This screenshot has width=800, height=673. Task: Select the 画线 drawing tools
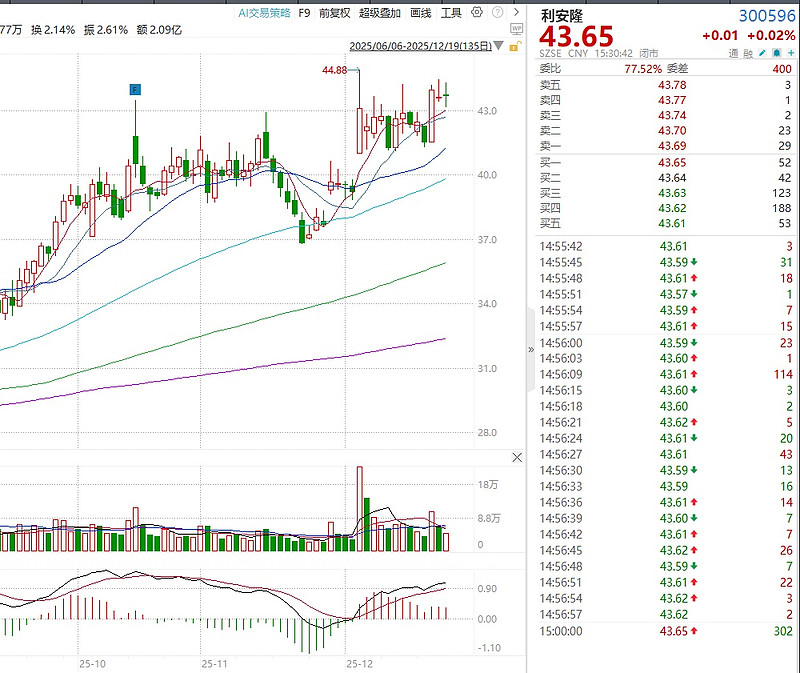coord(420,13)
